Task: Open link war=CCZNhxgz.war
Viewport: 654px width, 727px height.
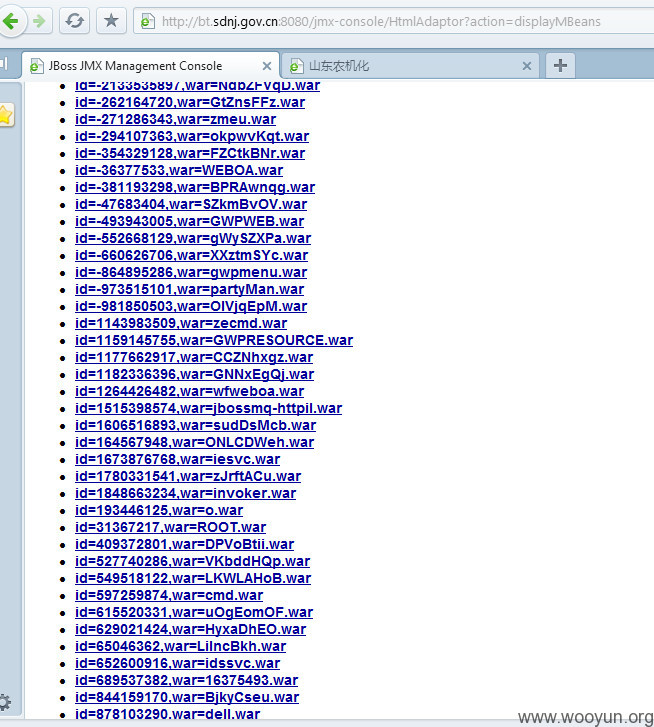Action: pyautogui.click(x=194, y=357)
